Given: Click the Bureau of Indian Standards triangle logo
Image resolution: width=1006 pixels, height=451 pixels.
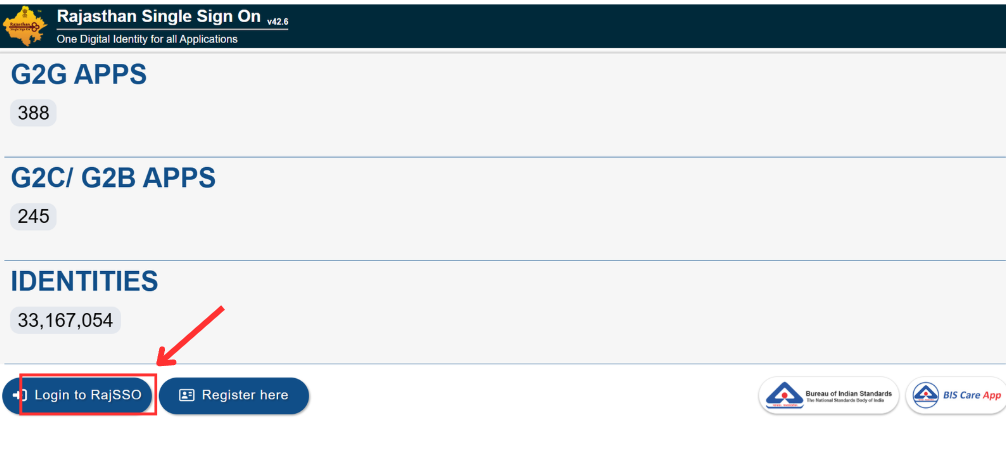Looking at the screenshot, I should coord(784,396).
